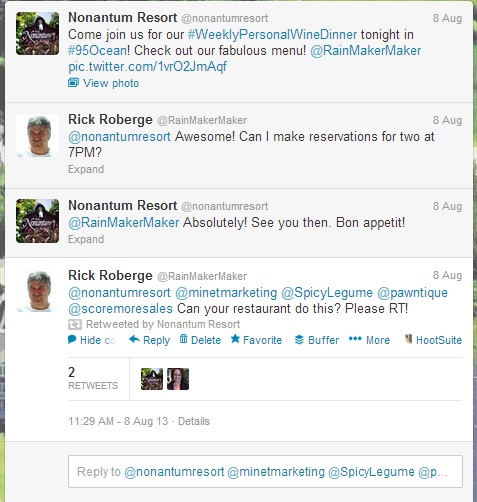Click Rick Roberge's profile photo in first reply

(38, 136)
